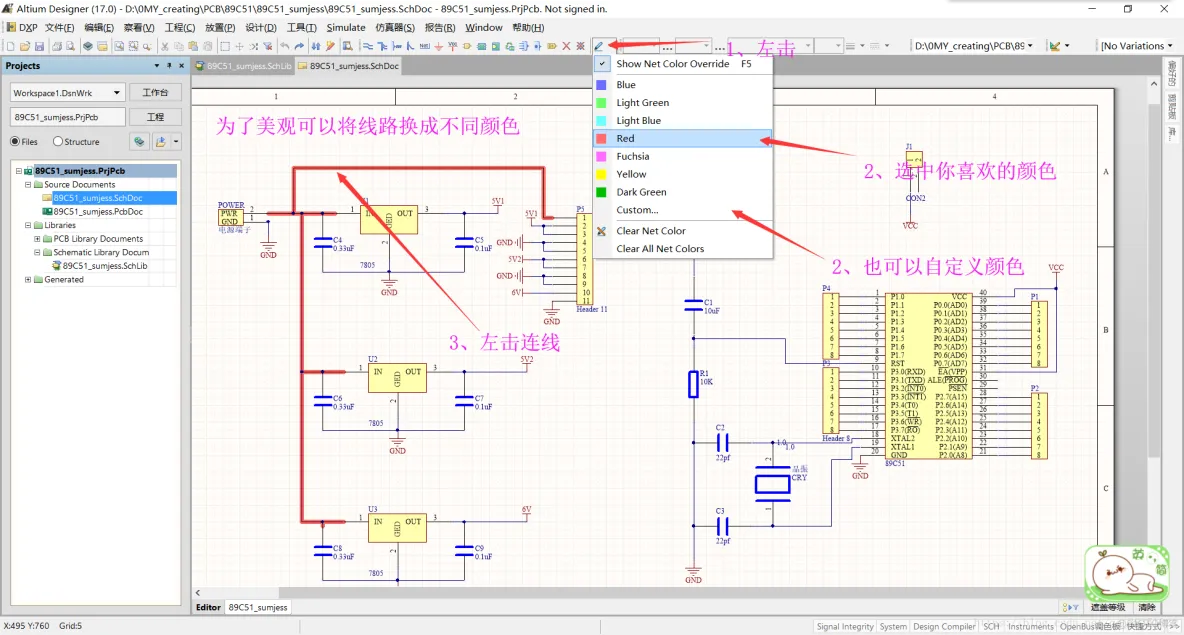Collapse the Schematic Library Documents folder

click(x=37, y=252)
